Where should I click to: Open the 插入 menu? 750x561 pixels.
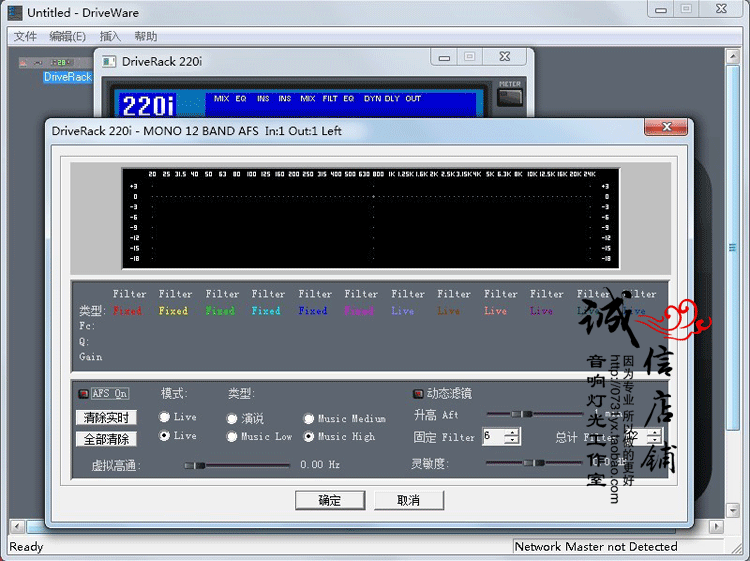tap(110, 36)
